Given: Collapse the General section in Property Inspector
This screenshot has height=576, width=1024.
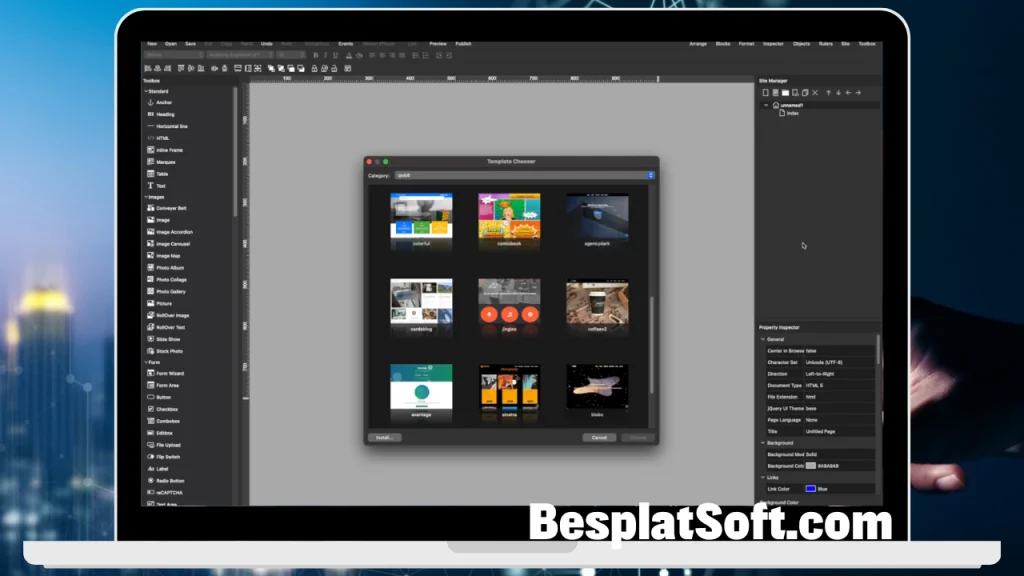Looking at the screenshot, I should (x=763, y=339).
